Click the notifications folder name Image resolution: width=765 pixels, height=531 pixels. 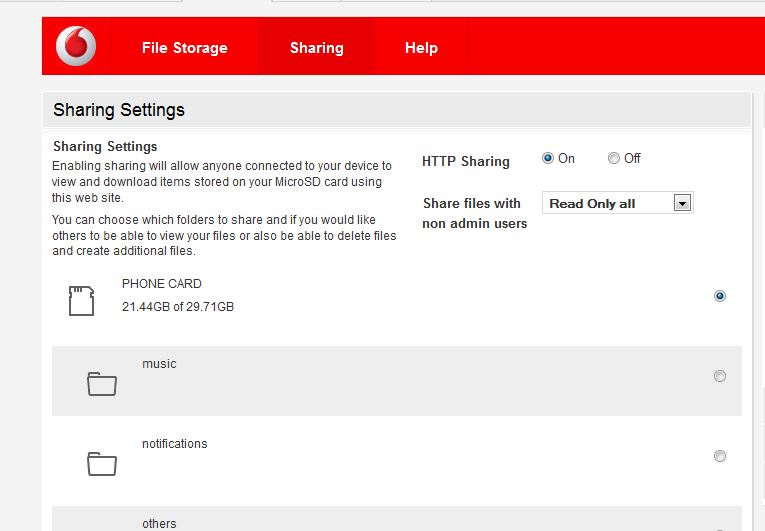pos(175,444)
